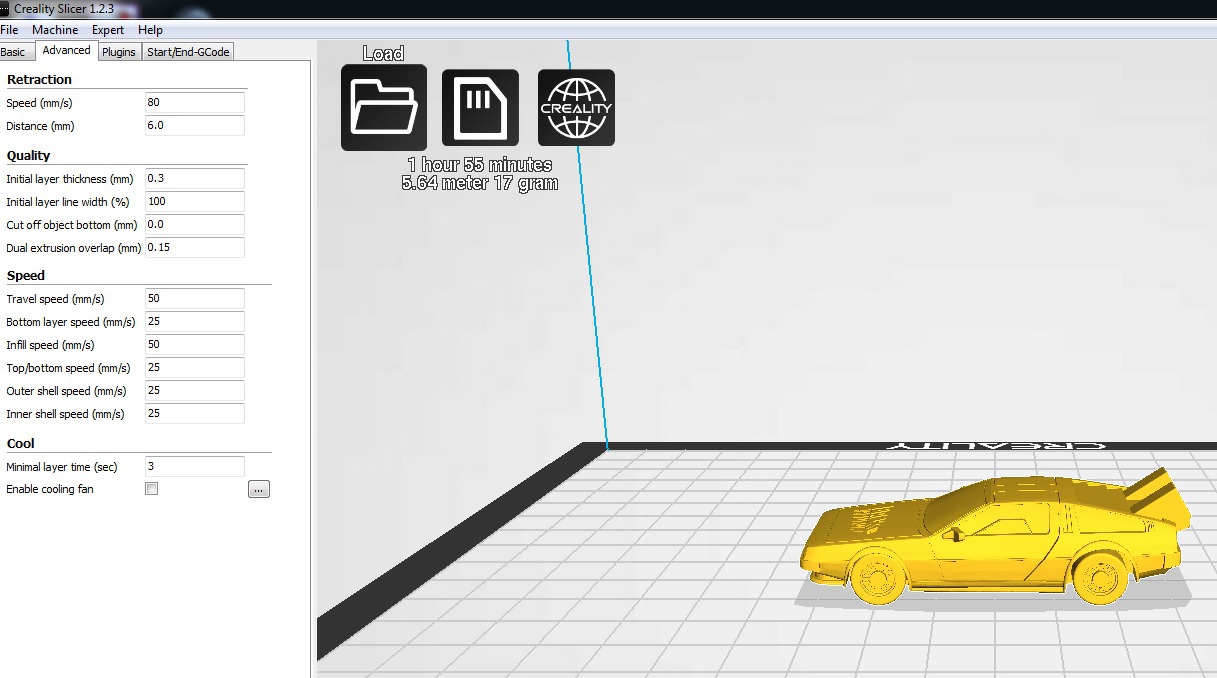Screen dimensions: 1217x678
Task: Click the Inner shell speed field
Action: pyautogui.click(x=195, y=414)
